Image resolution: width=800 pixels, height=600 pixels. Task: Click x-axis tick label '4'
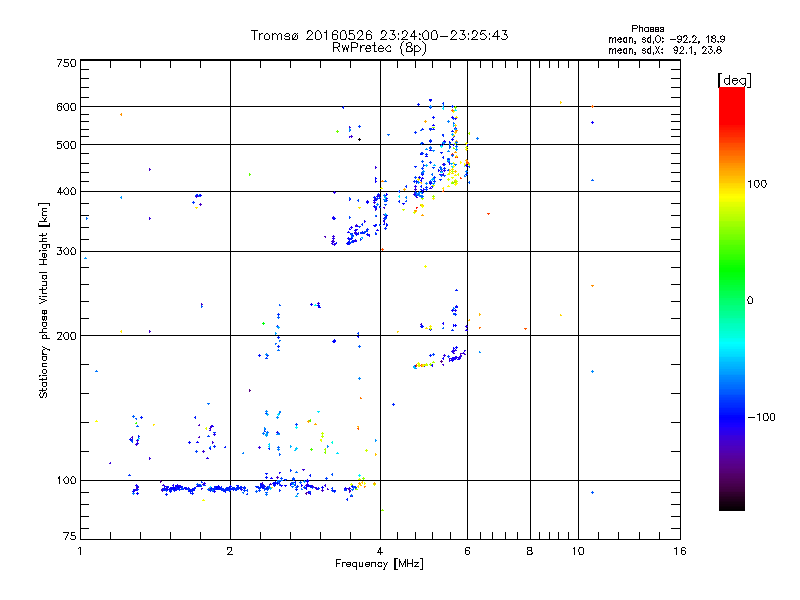(x=380, y=551)
